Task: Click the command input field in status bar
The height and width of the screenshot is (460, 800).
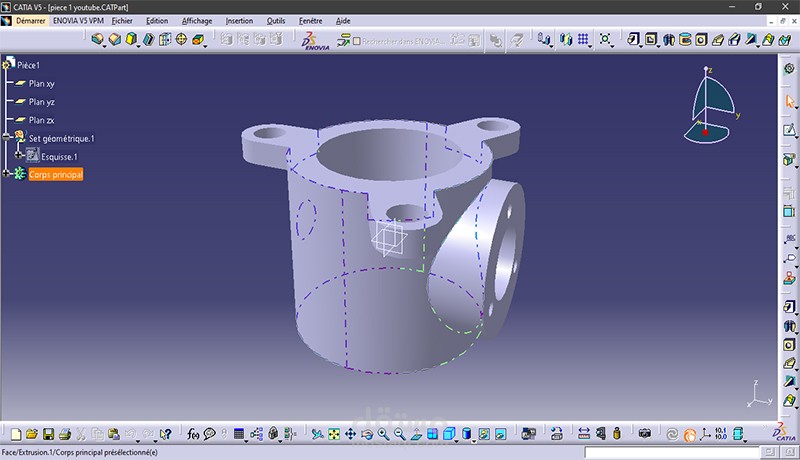Action: click(672, 452)
